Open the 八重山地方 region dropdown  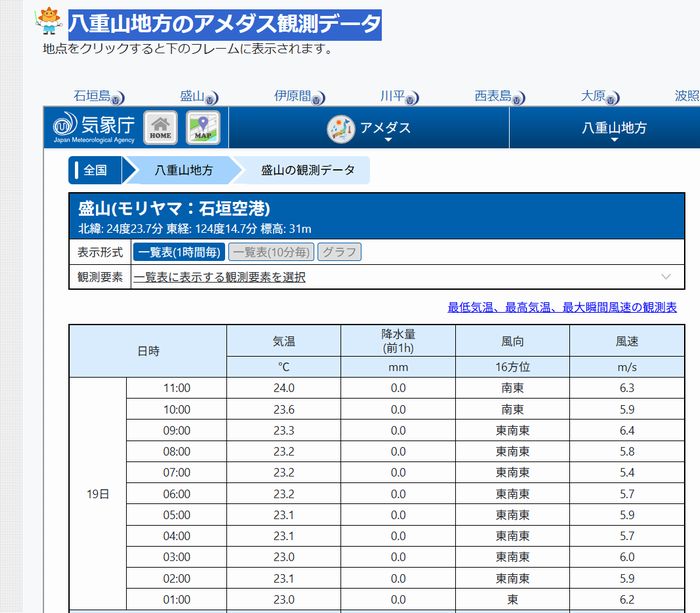[x=614, y=128]
